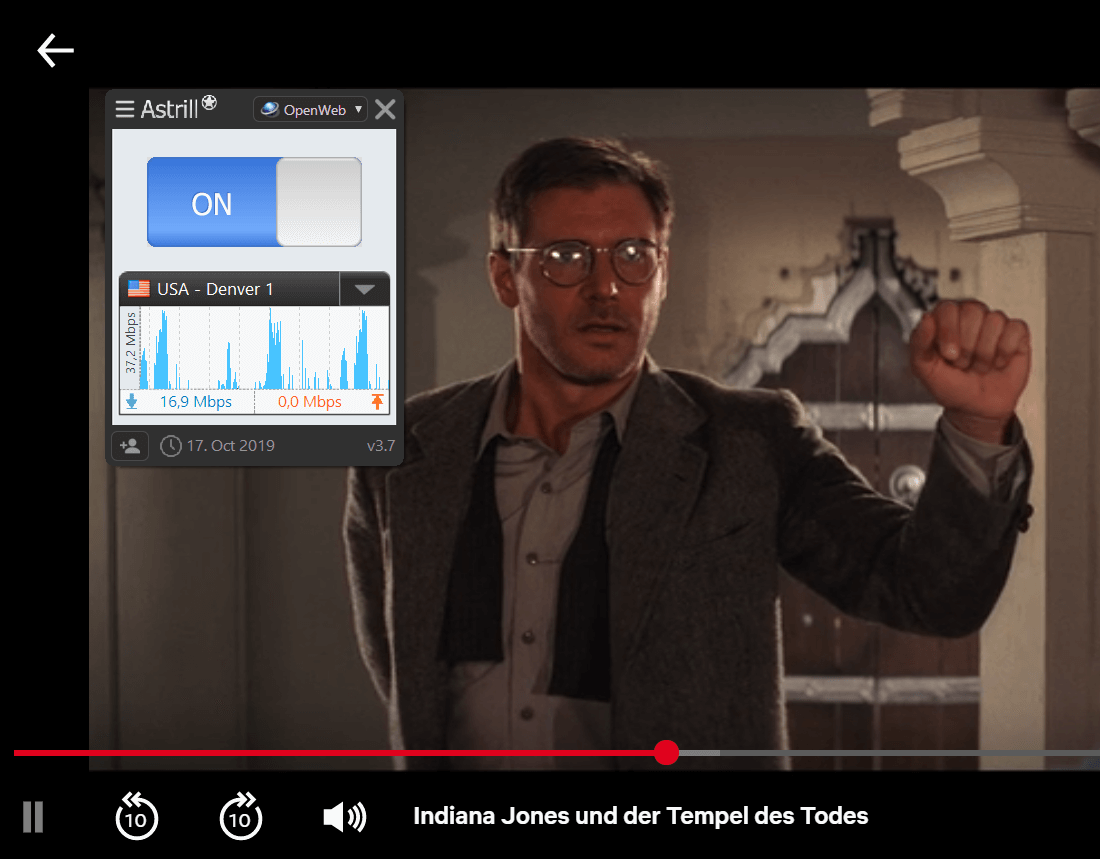Click the 0,0 Mbps upload speed

[309, 402]
